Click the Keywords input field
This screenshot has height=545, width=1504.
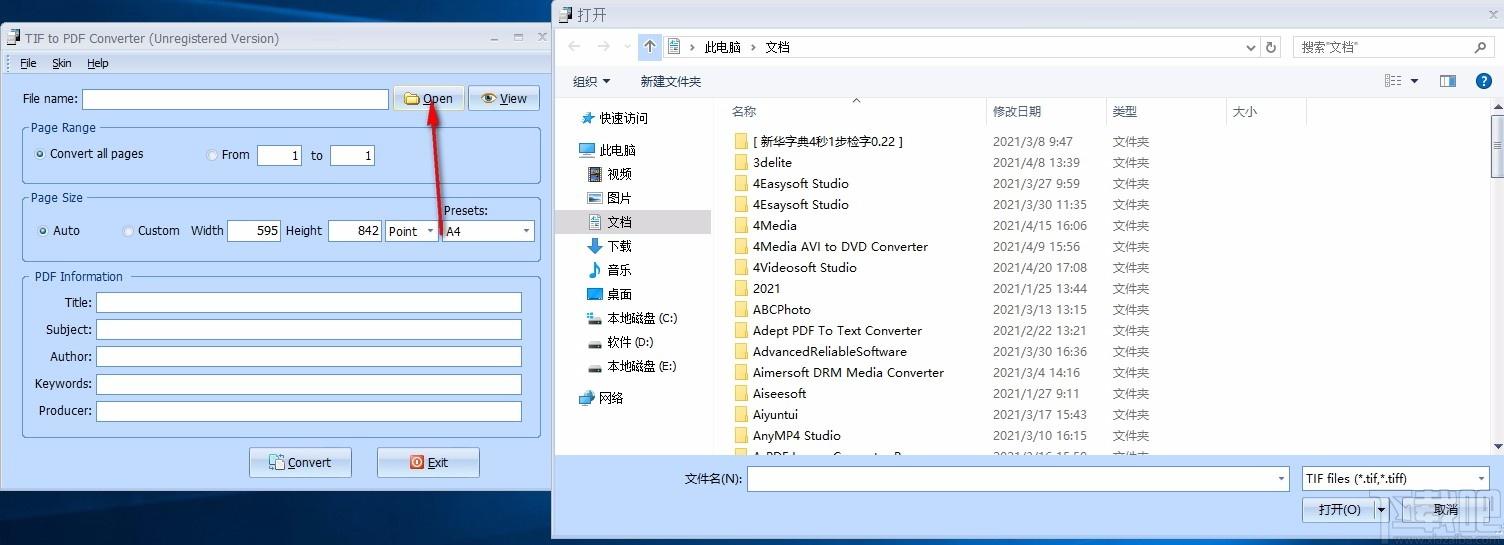[309, 383]
